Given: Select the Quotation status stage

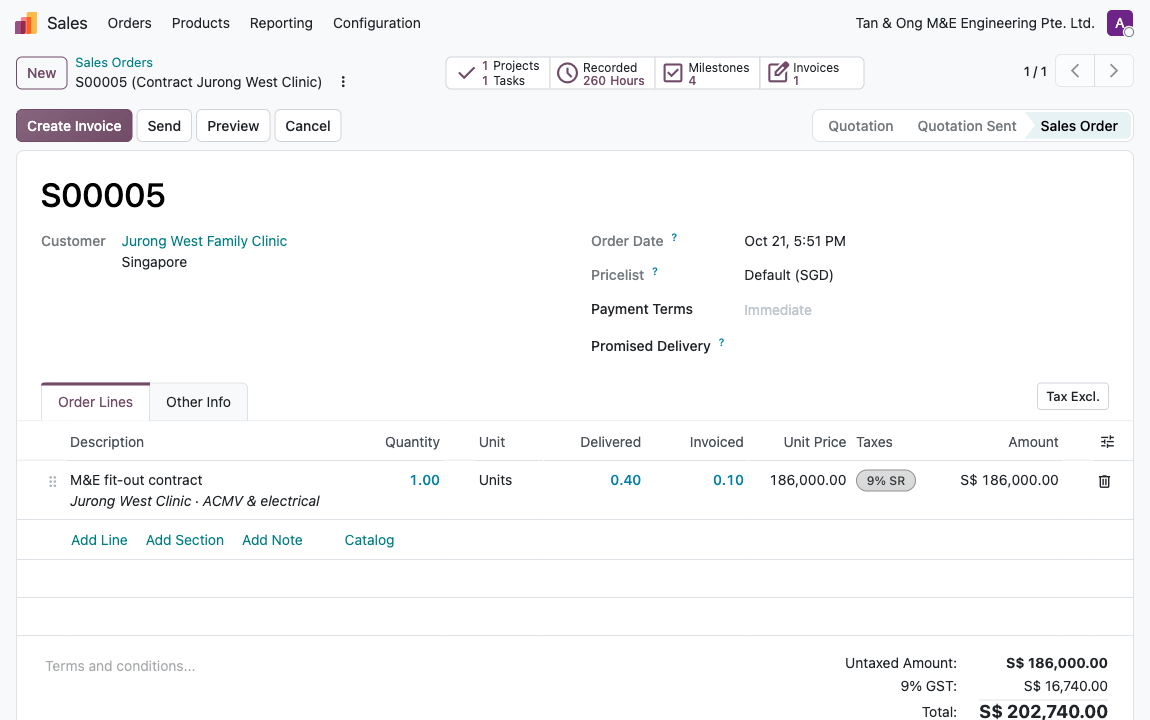Looking at the screenshot, I should 860,125.
